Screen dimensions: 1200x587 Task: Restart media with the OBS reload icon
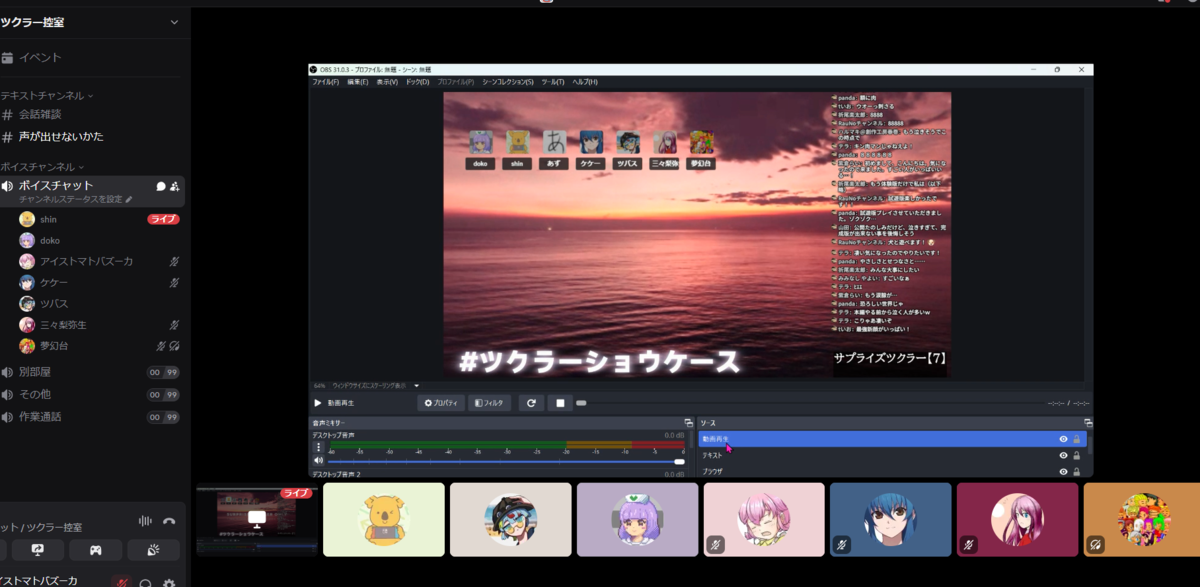pyautogui.click(x=532, y=403)
